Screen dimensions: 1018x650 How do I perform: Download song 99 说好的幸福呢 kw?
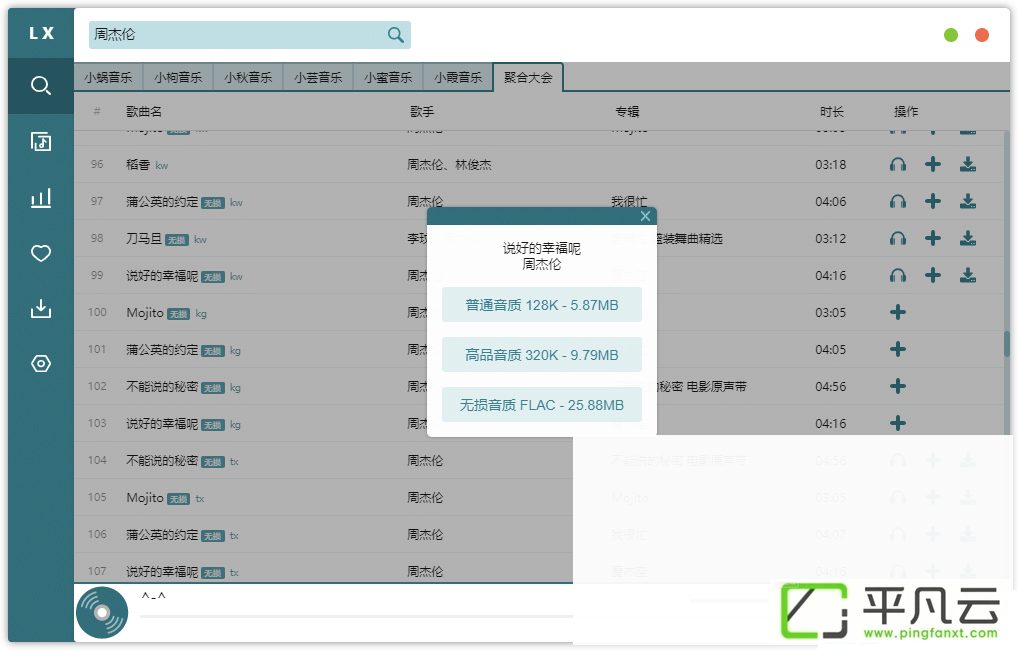pos(968,275)
